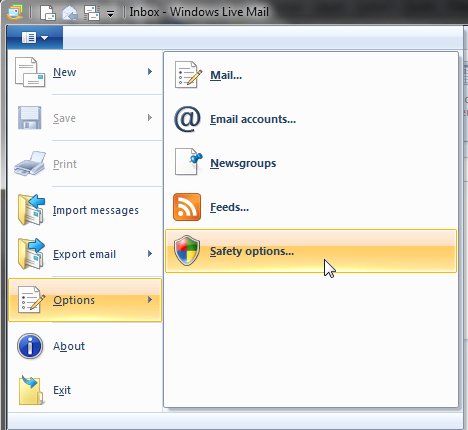The height and width of the screenshot is (430, 468).
Task: Expand the Export email submenu arrow
Action: [x=150, y=254]
